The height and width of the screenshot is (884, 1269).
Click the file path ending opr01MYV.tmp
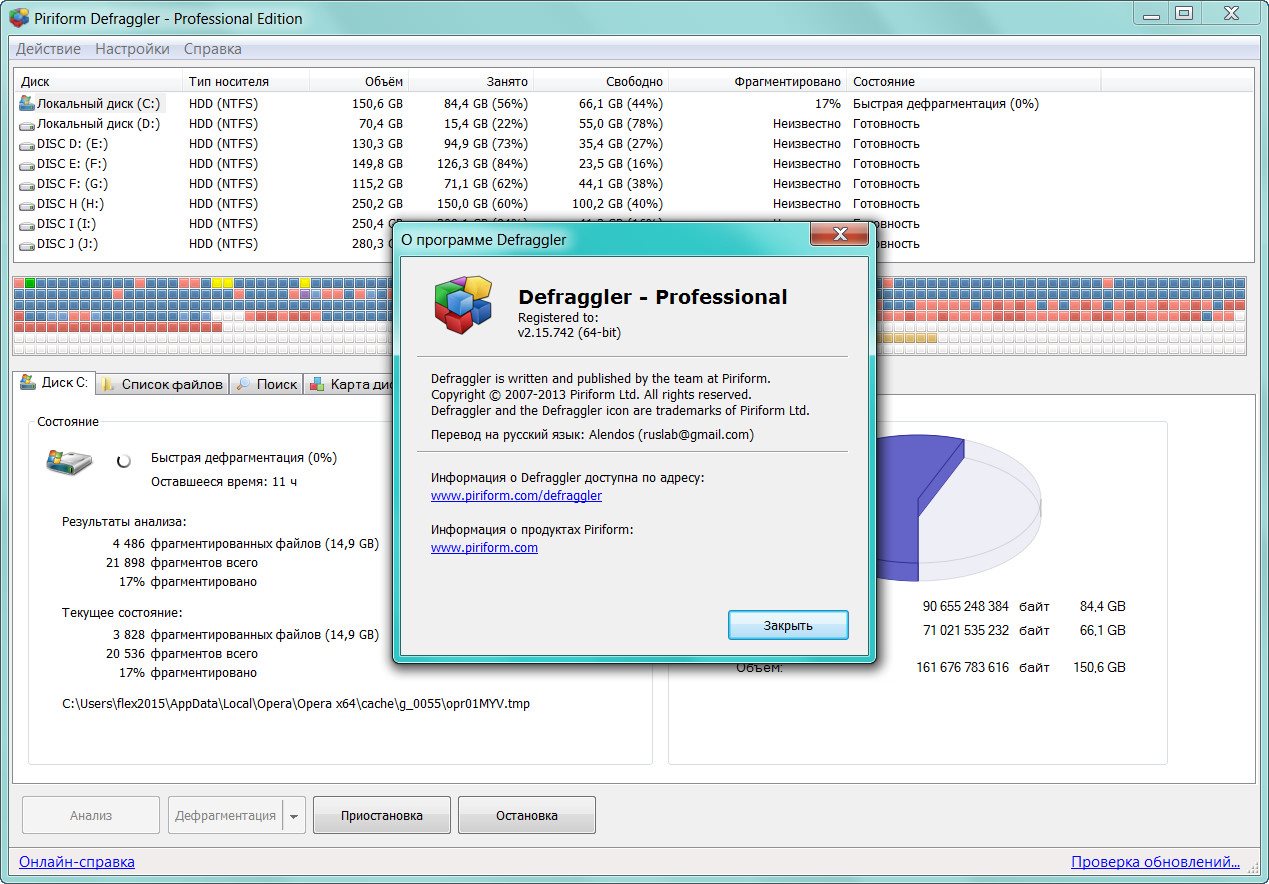[x=296, y=703]
